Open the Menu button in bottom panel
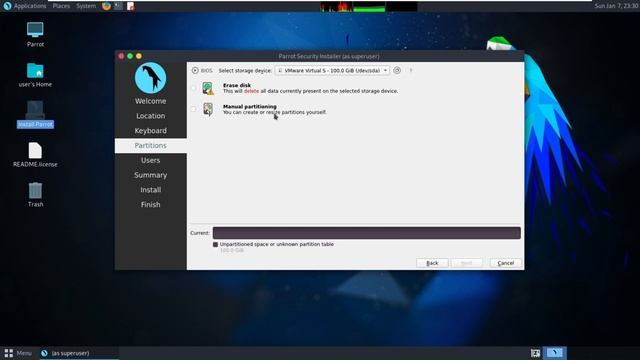 tap(18, 353)
